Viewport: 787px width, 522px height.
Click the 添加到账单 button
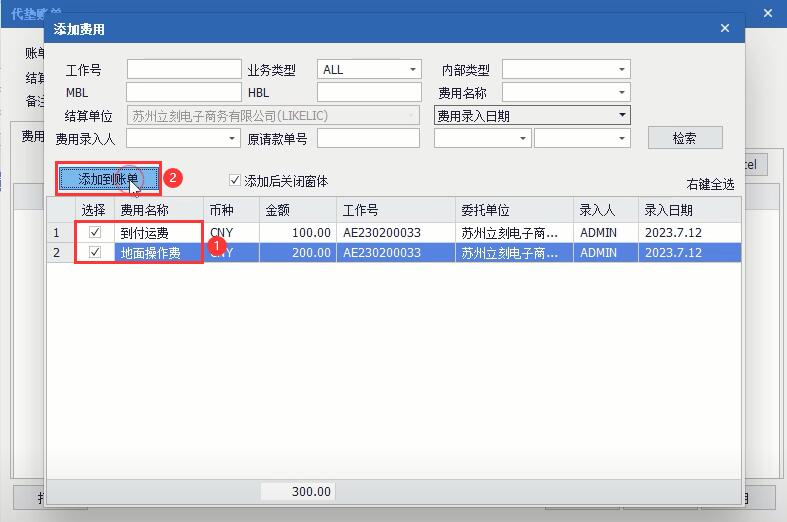108,179
